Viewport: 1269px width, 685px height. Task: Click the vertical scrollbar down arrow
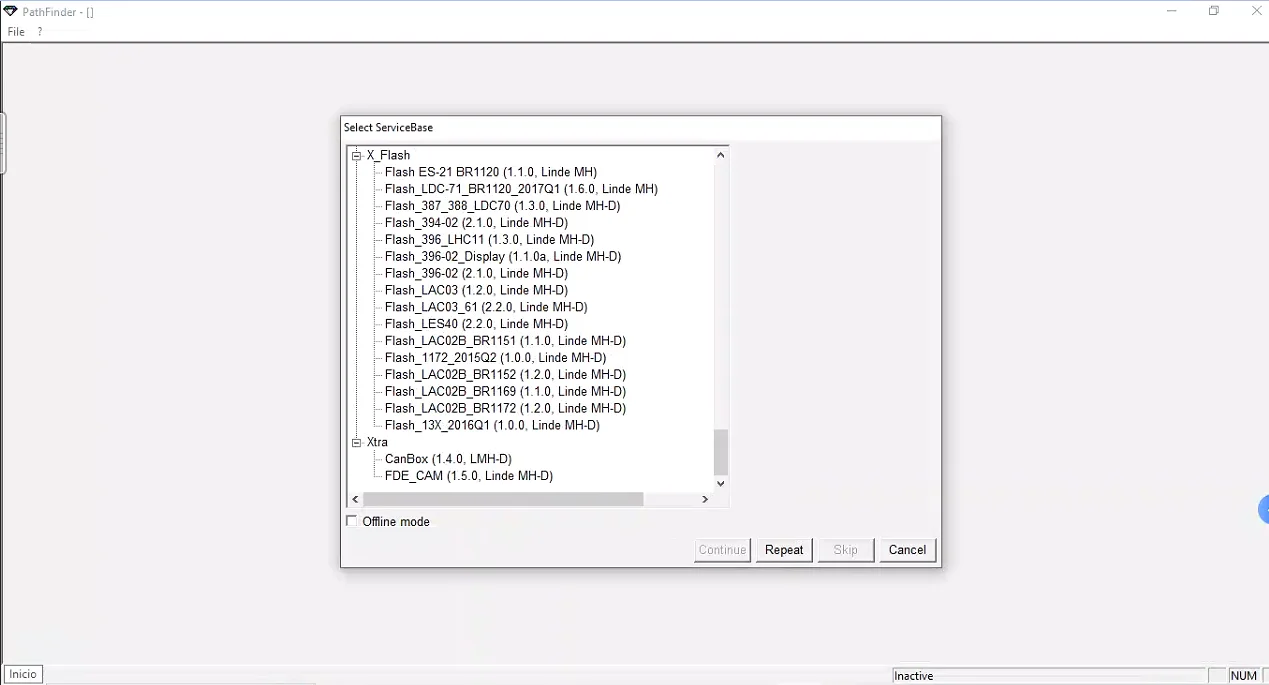[x=721, y=484]
